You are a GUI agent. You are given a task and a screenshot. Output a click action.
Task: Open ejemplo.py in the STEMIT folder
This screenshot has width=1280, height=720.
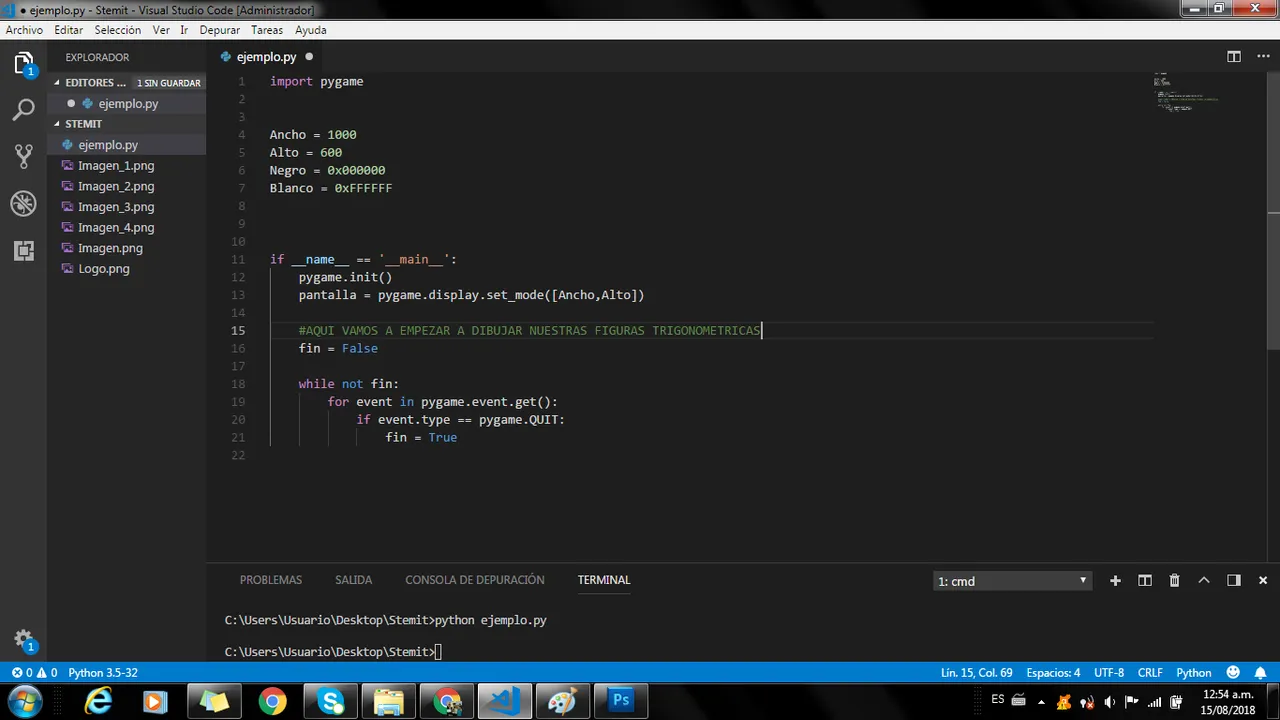click(x=127, y=145)
